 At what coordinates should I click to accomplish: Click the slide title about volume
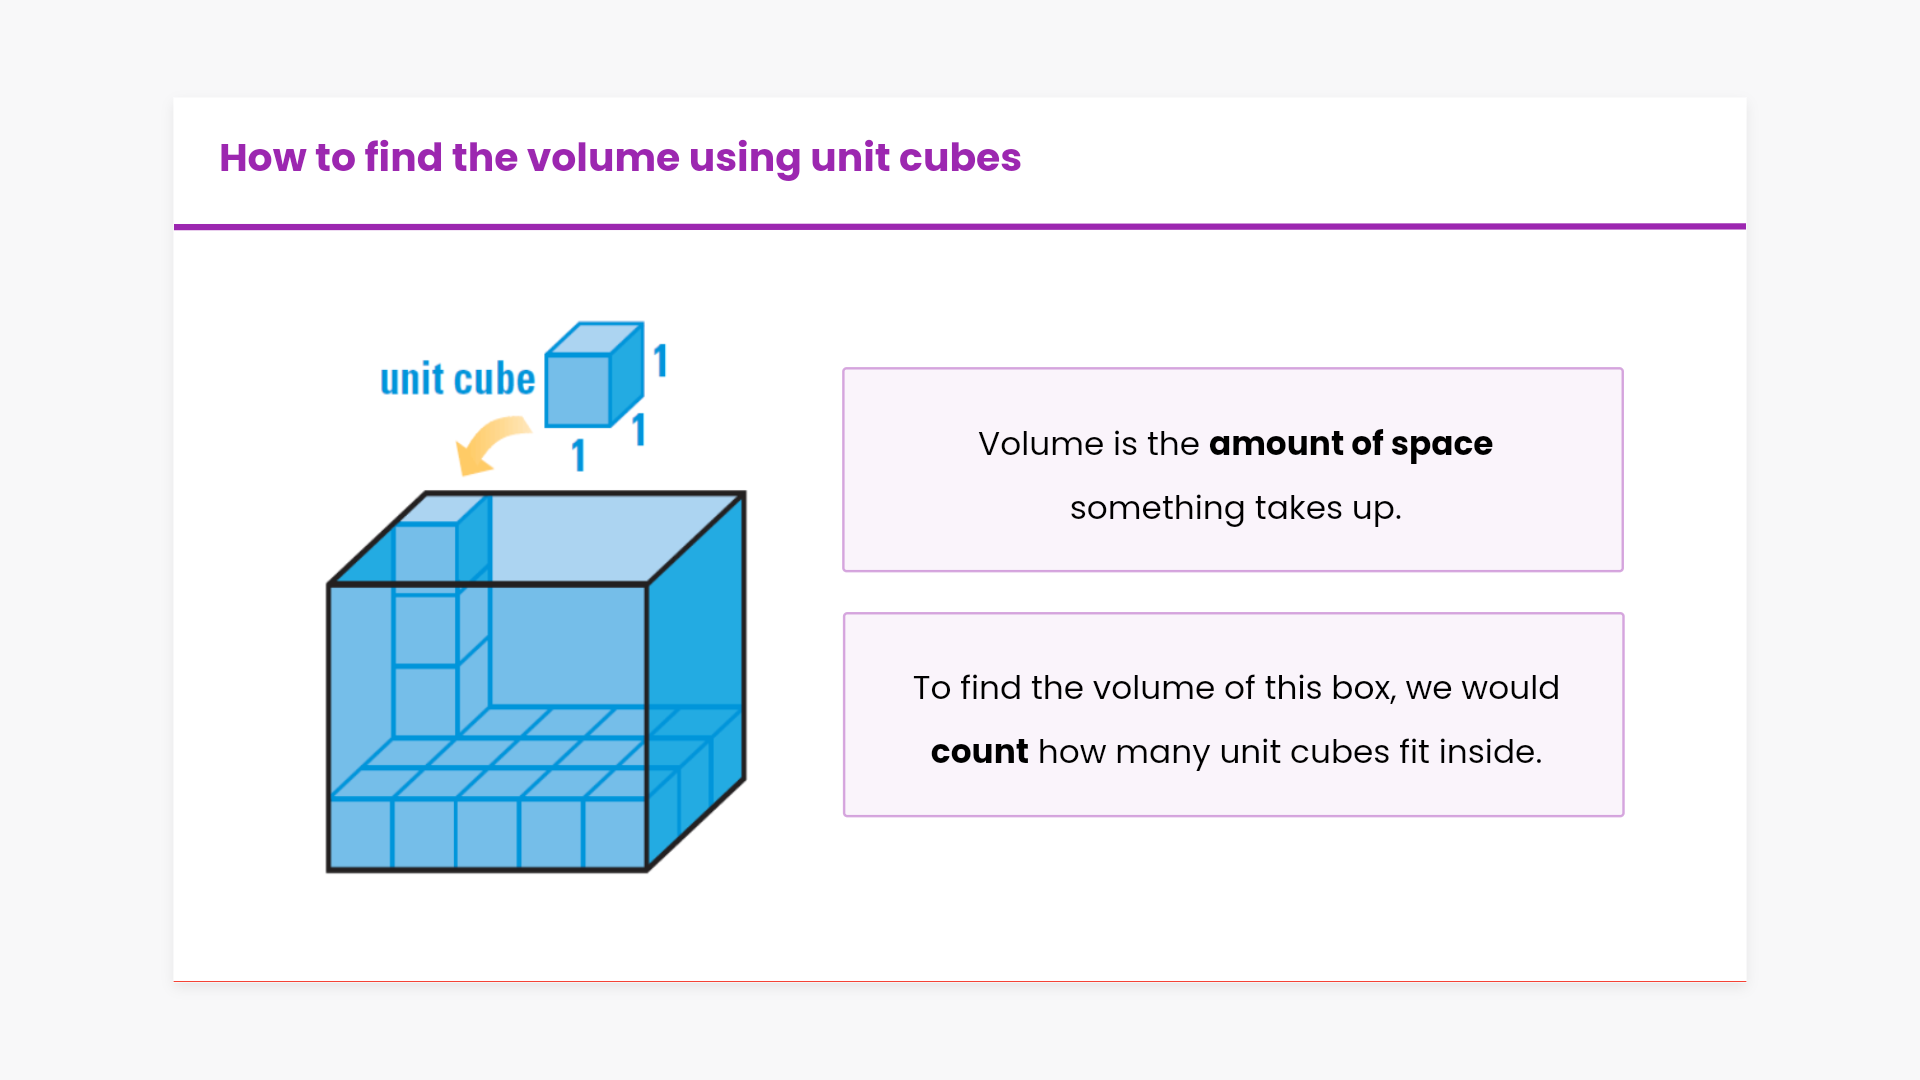pyautogui.click(x=620, y=158)
